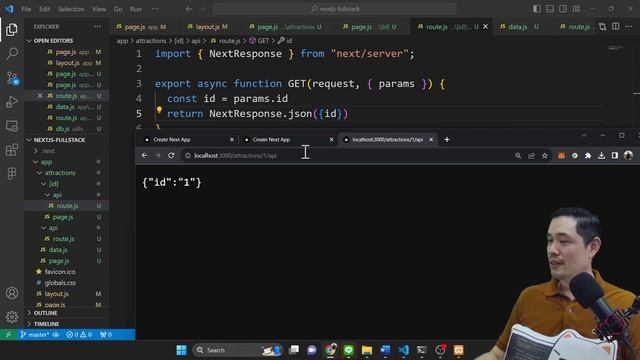Open the File menu
Viewport: 640px width, 360px height.
pyautogui.click(x=26, y=9)
